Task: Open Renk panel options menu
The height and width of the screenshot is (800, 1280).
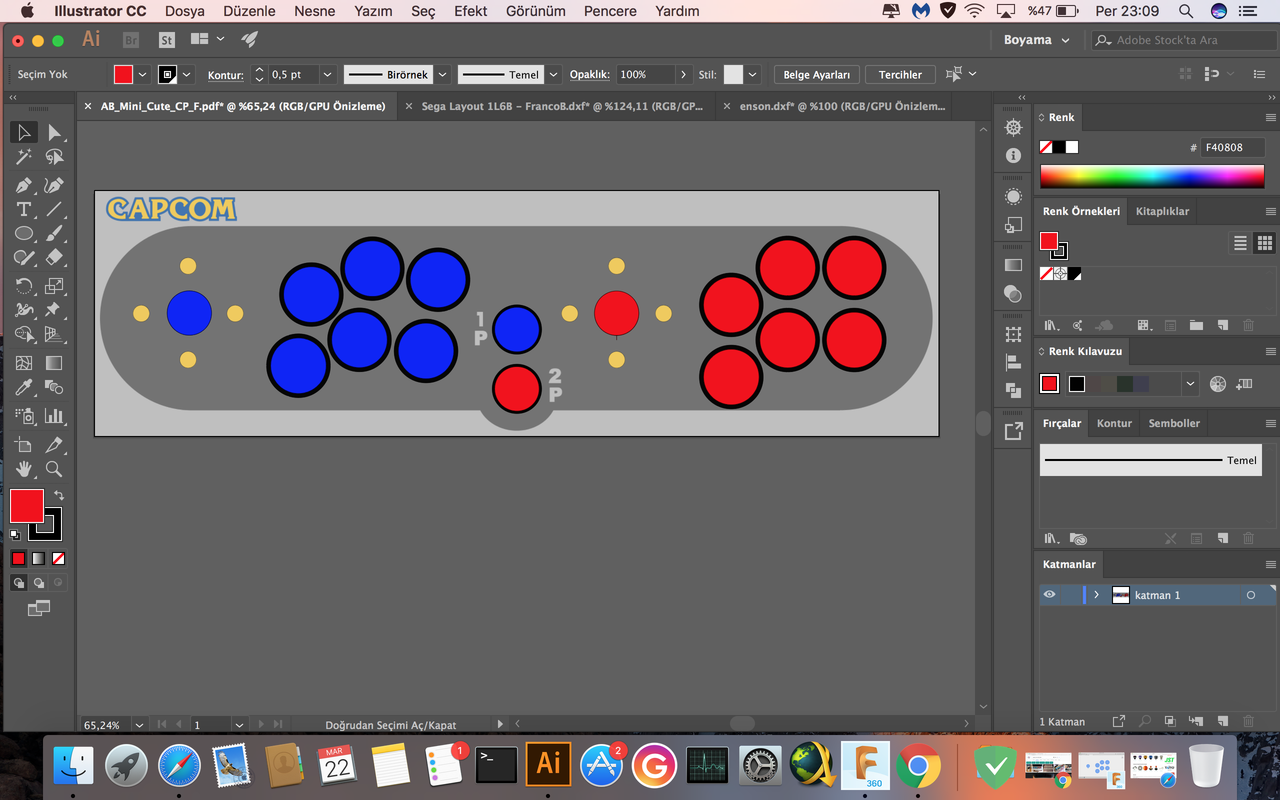Action: pyautogui.click(x=1270, y=118)
